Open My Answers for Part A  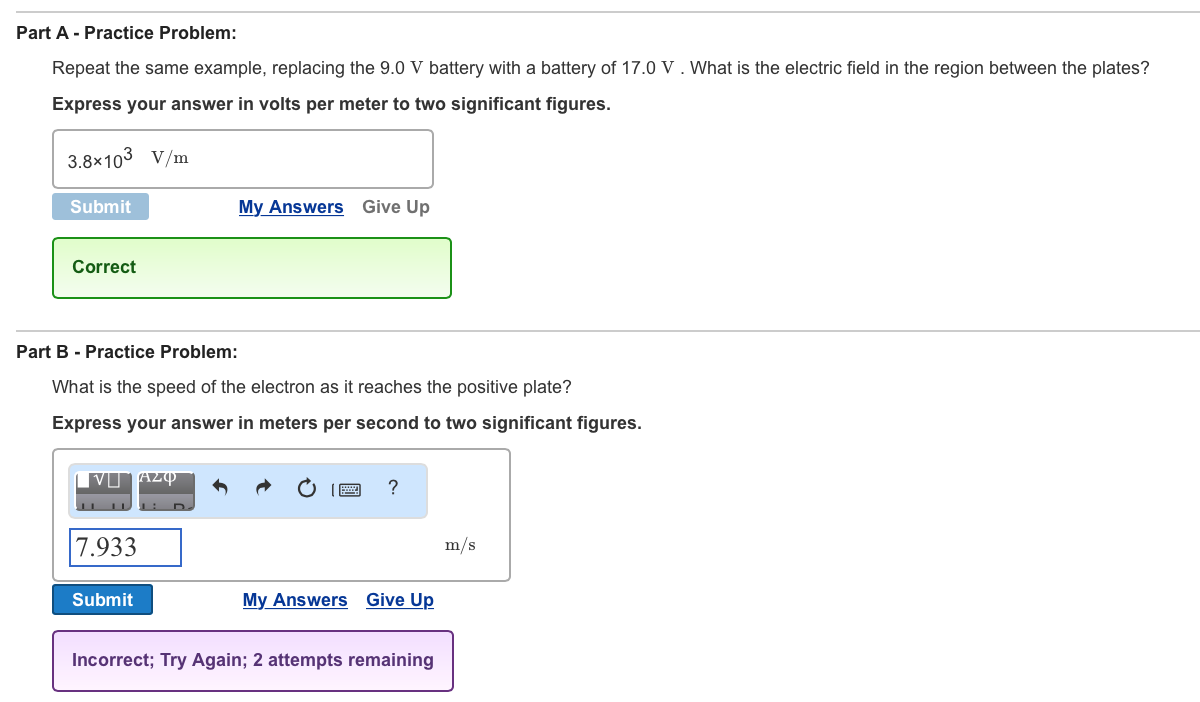click(290, 206)
